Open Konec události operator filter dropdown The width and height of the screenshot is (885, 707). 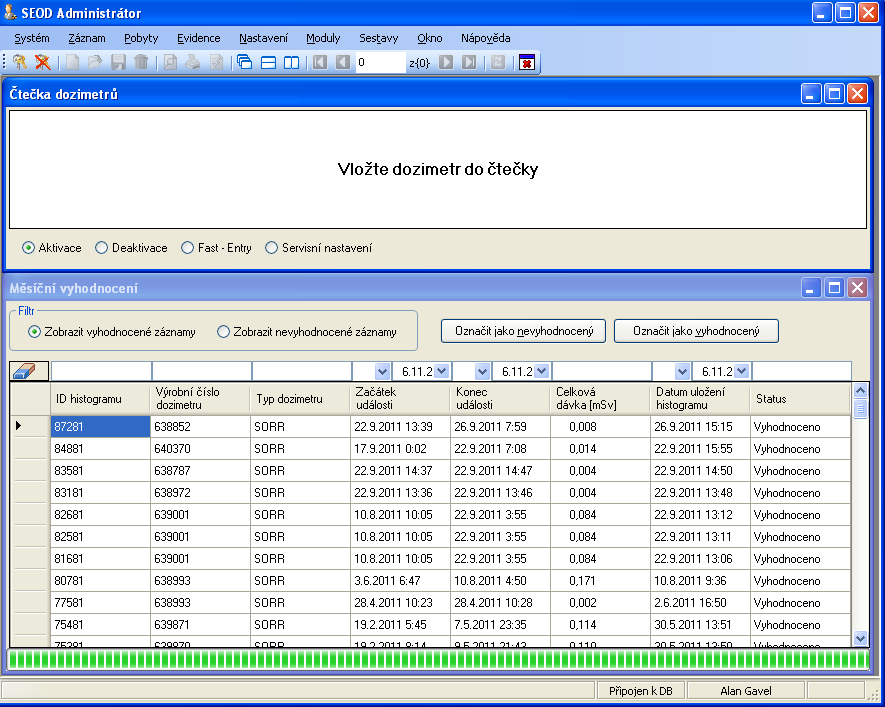(482, 371)
